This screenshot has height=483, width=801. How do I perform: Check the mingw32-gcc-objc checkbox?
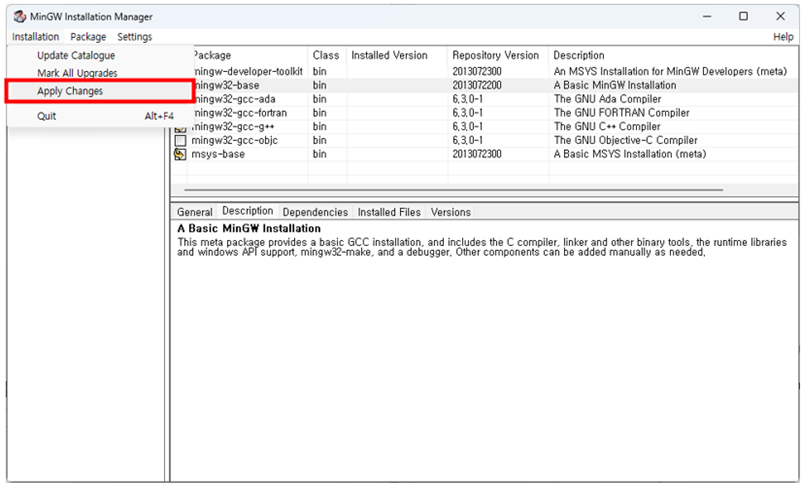[x=180, y=140]
